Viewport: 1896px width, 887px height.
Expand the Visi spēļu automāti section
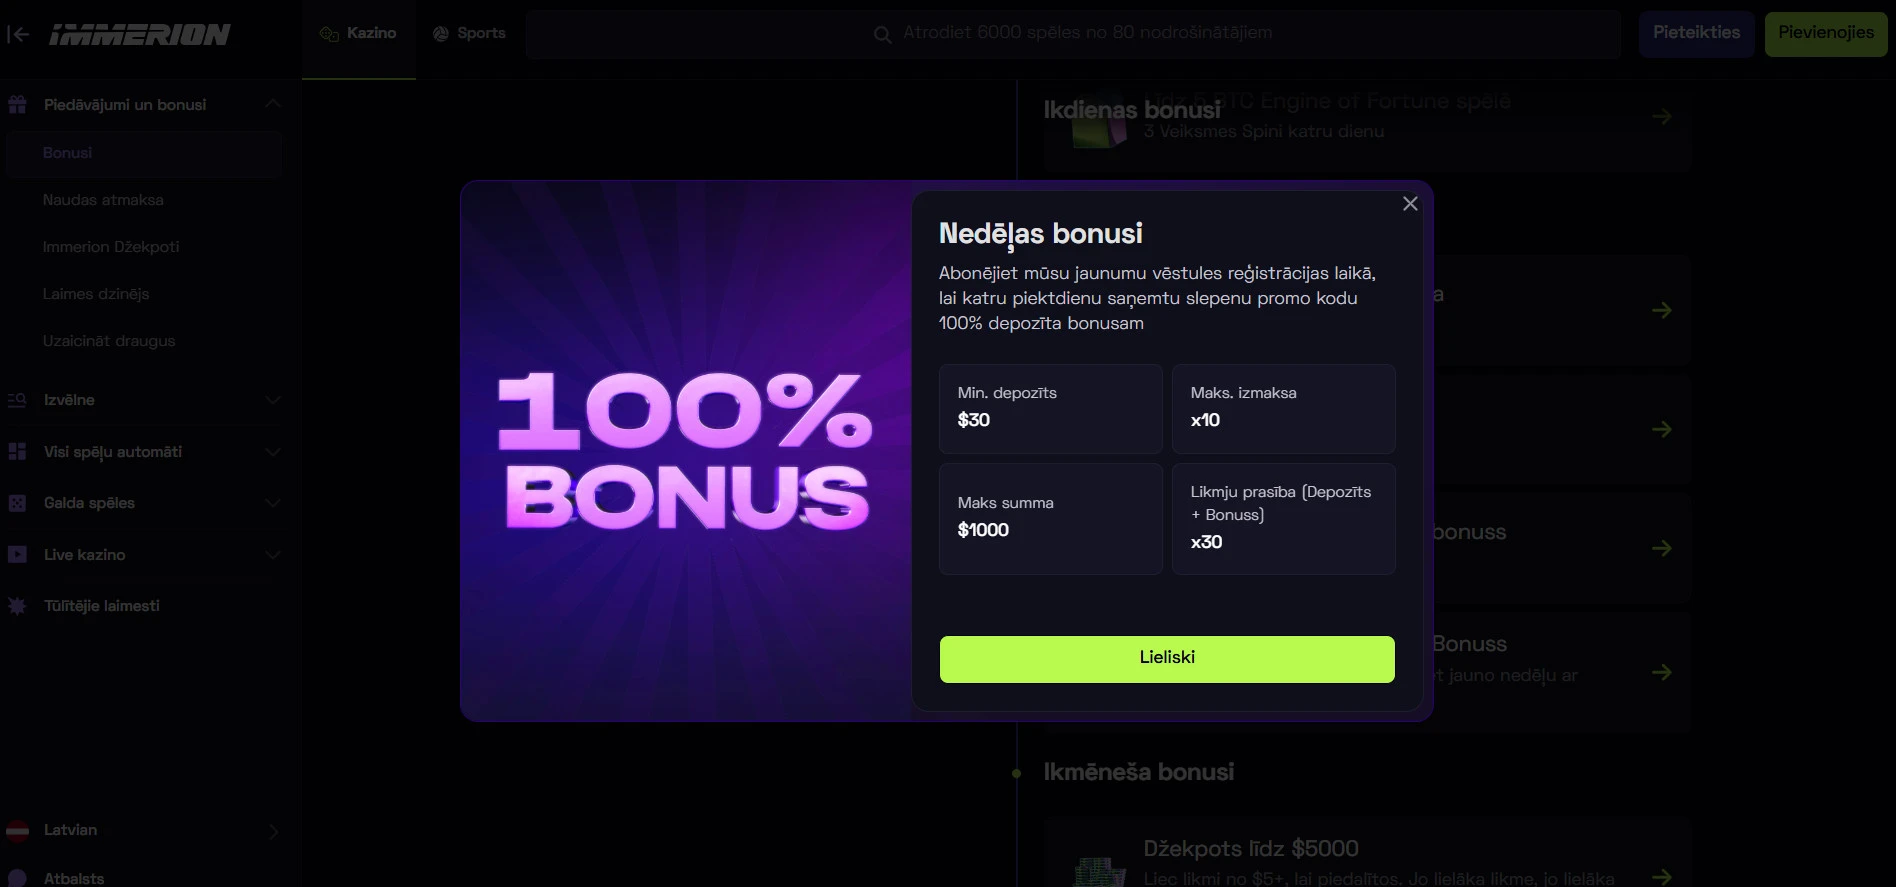tap(273, 452)
